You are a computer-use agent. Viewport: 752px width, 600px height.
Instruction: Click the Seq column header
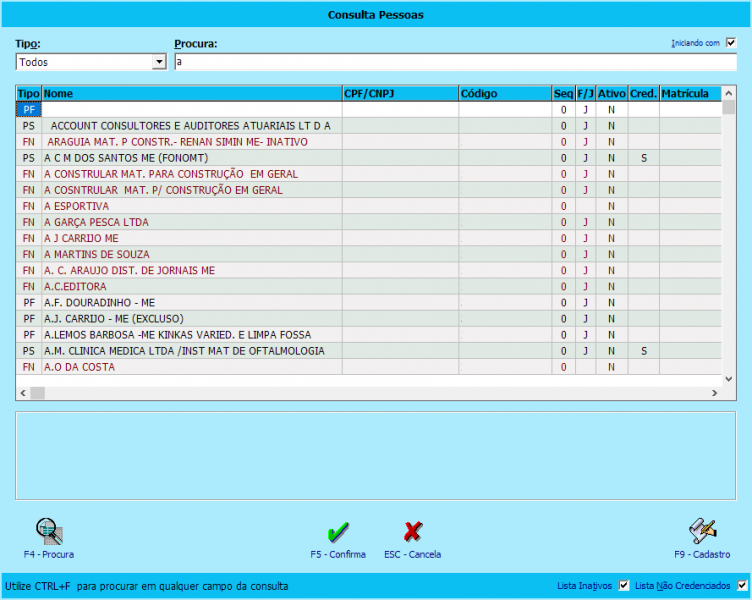[x=564, y=94]
